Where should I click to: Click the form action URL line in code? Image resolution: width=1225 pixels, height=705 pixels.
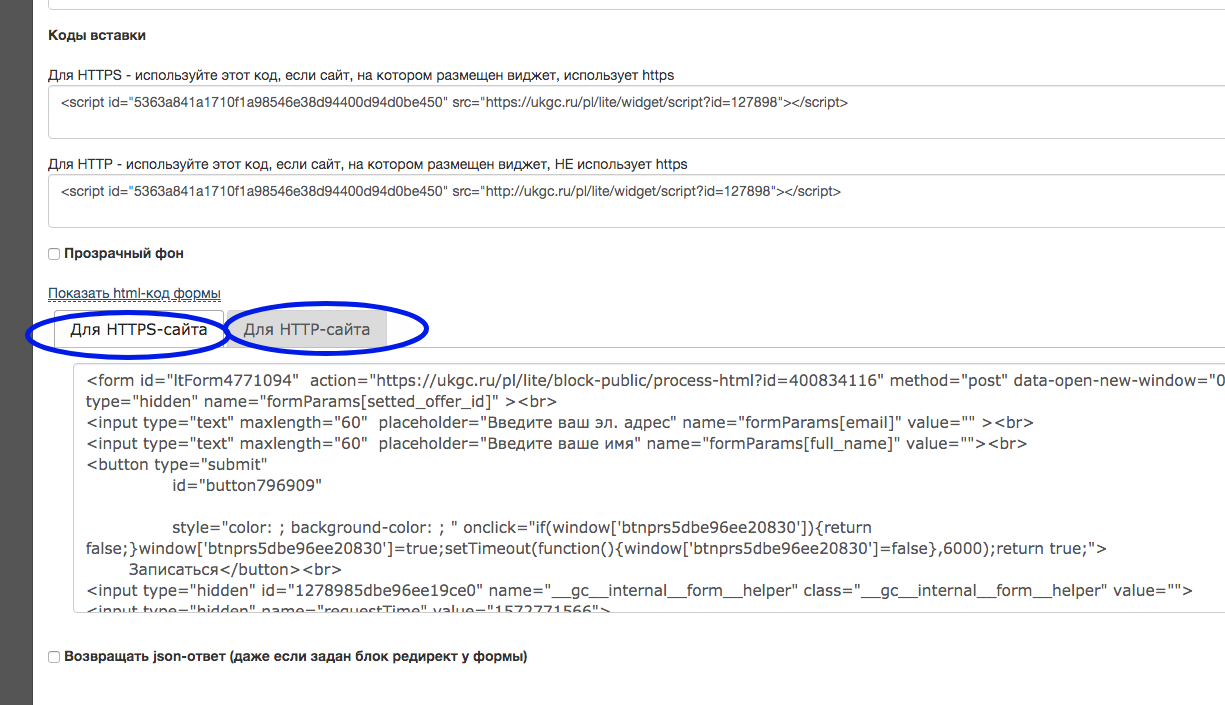click(655, 380)
